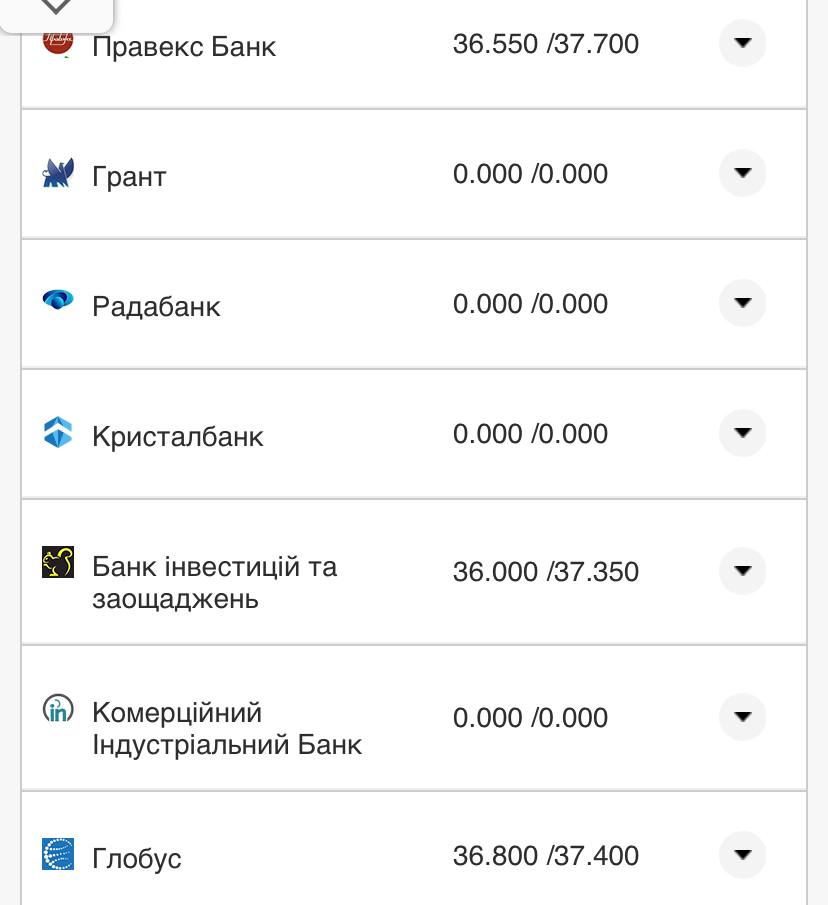Open the Кристалбанк dropdown arrow
This screenshot has height=905, width=828.
742,433
